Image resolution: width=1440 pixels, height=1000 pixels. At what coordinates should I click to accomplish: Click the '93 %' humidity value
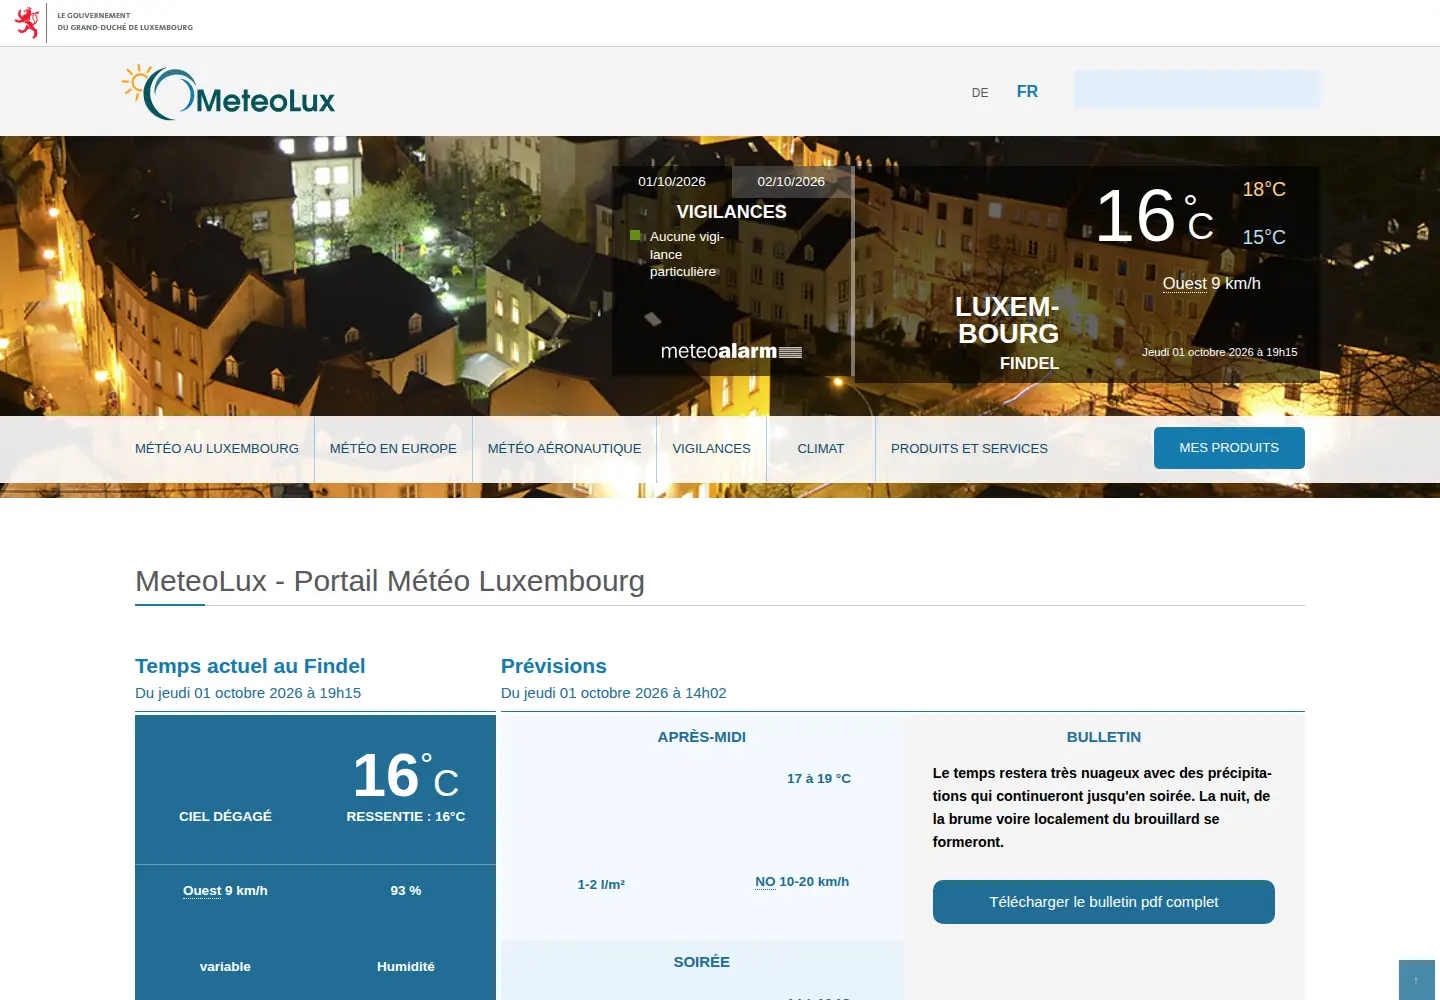[406, 890]
